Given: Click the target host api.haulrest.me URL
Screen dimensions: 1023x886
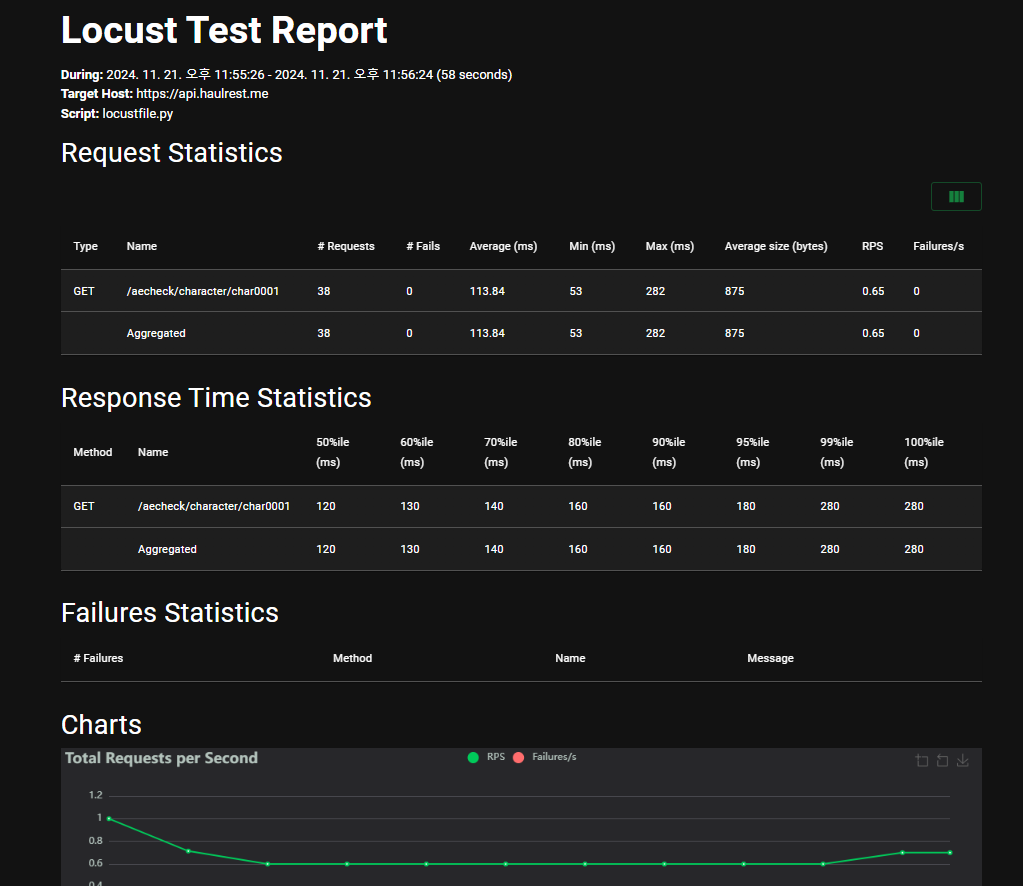Looking at the screenshot, I should coord(202,94).
